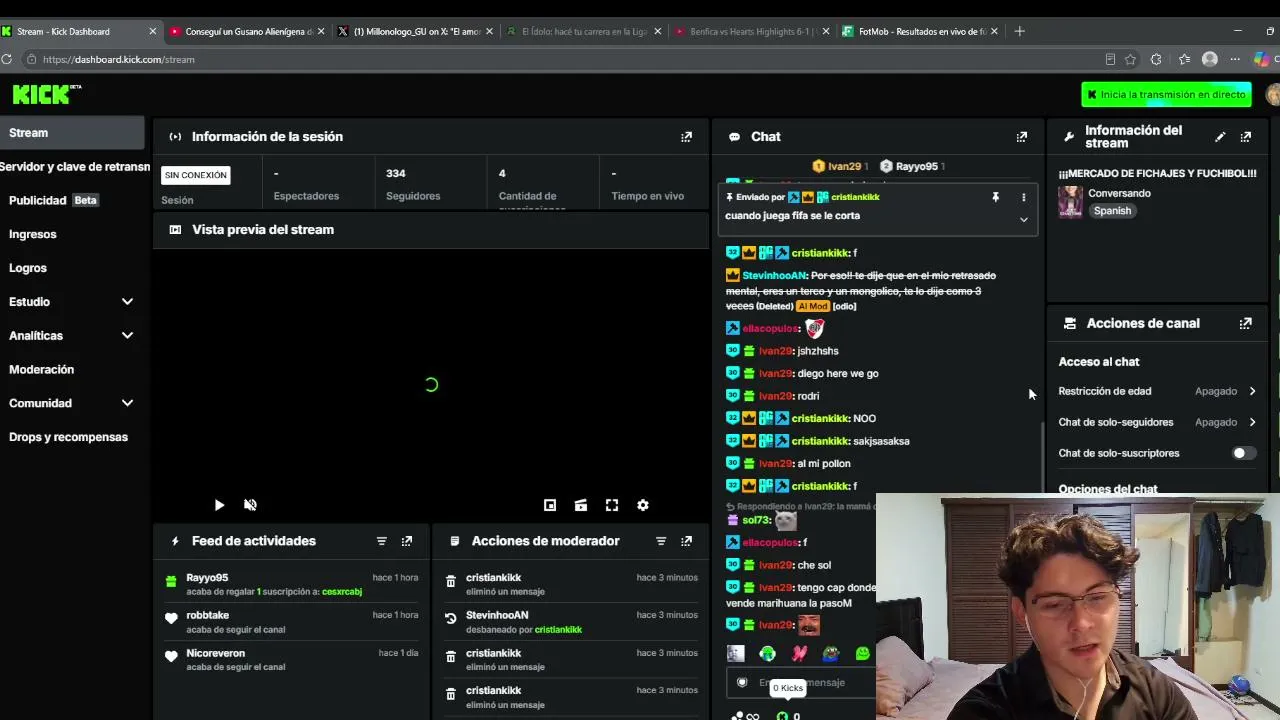1280x720 pixels.
Task: Open the Kick logo home link
Action: 46,94
